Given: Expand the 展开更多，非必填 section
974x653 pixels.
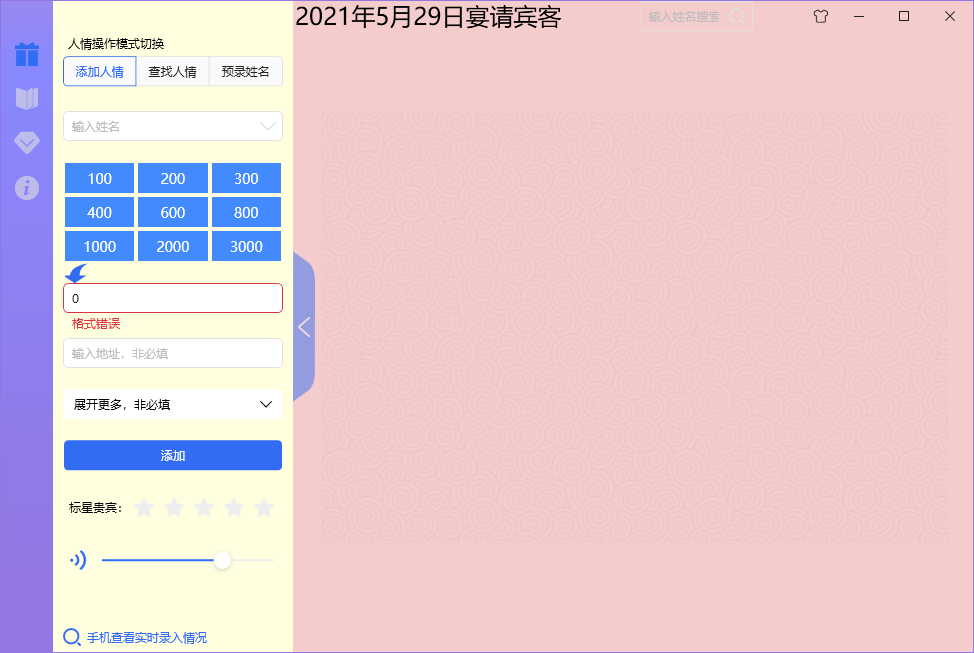Looking at the screenshot, I should click(172, 404).
